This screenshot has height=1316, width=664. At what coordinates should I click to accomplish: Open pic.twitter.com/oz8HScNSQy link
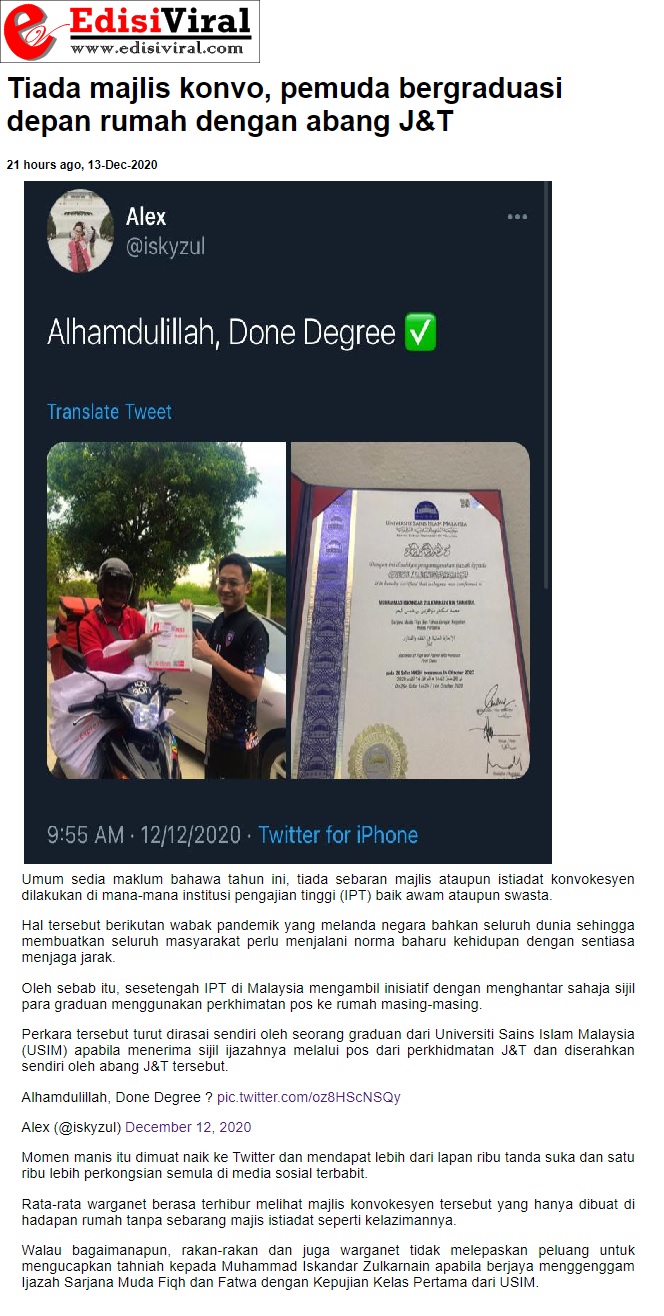pyautogui.click(x=308, y=1097)
